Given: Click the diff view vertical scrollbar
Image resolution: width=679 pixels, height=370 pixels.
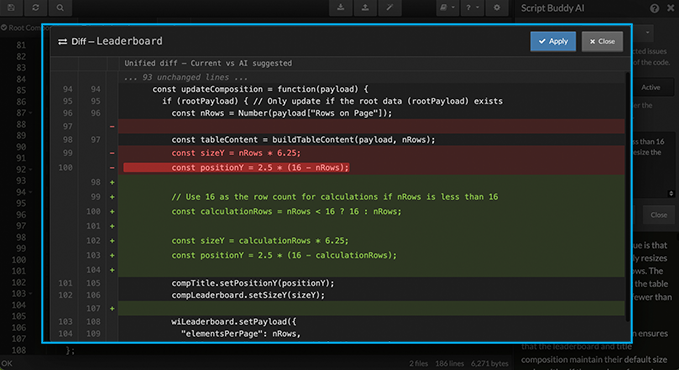Looking at the screenshot, I should pos(628,197).
